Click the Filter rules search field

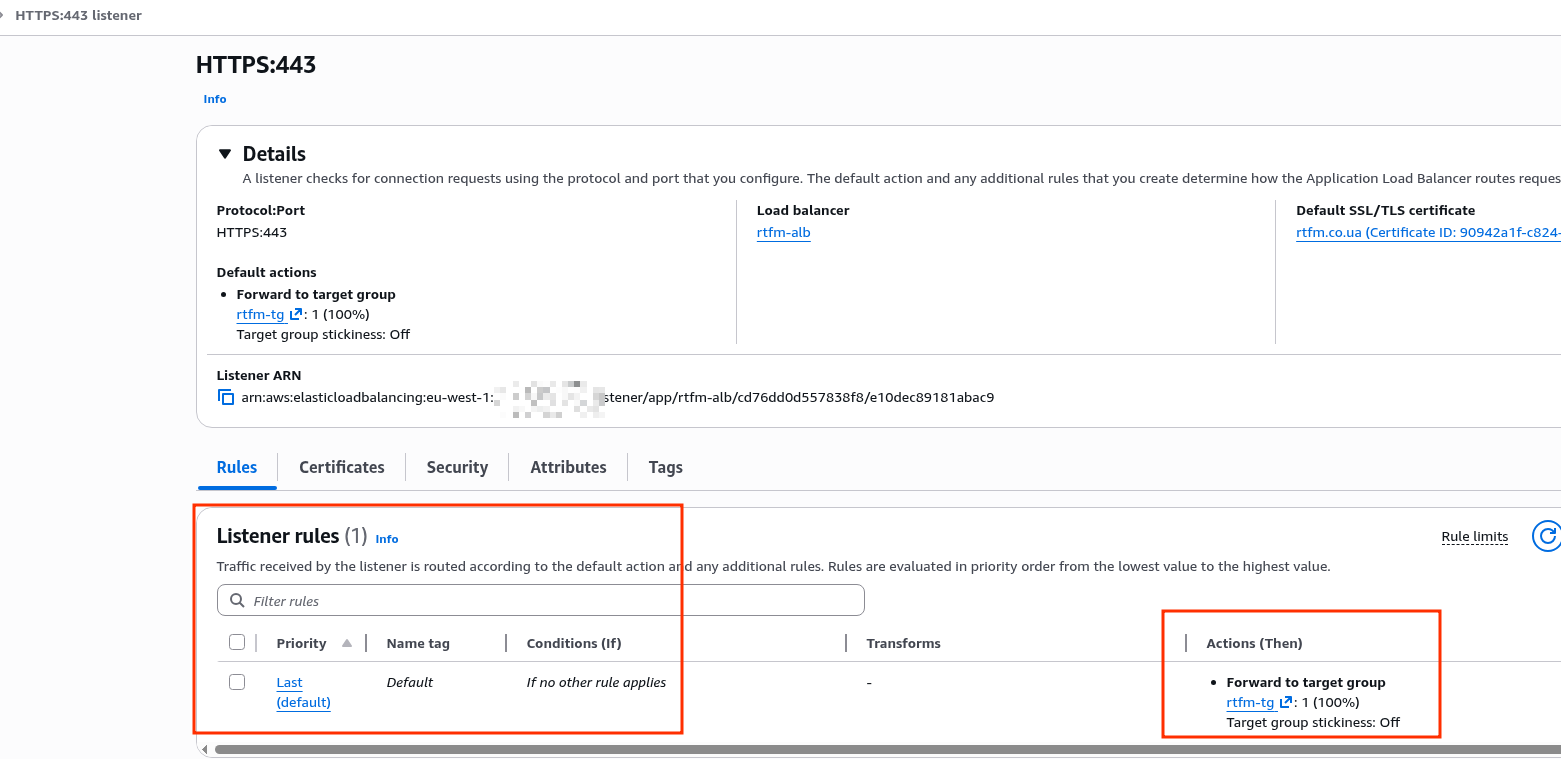pyautogui.click(x=550, y=601)
